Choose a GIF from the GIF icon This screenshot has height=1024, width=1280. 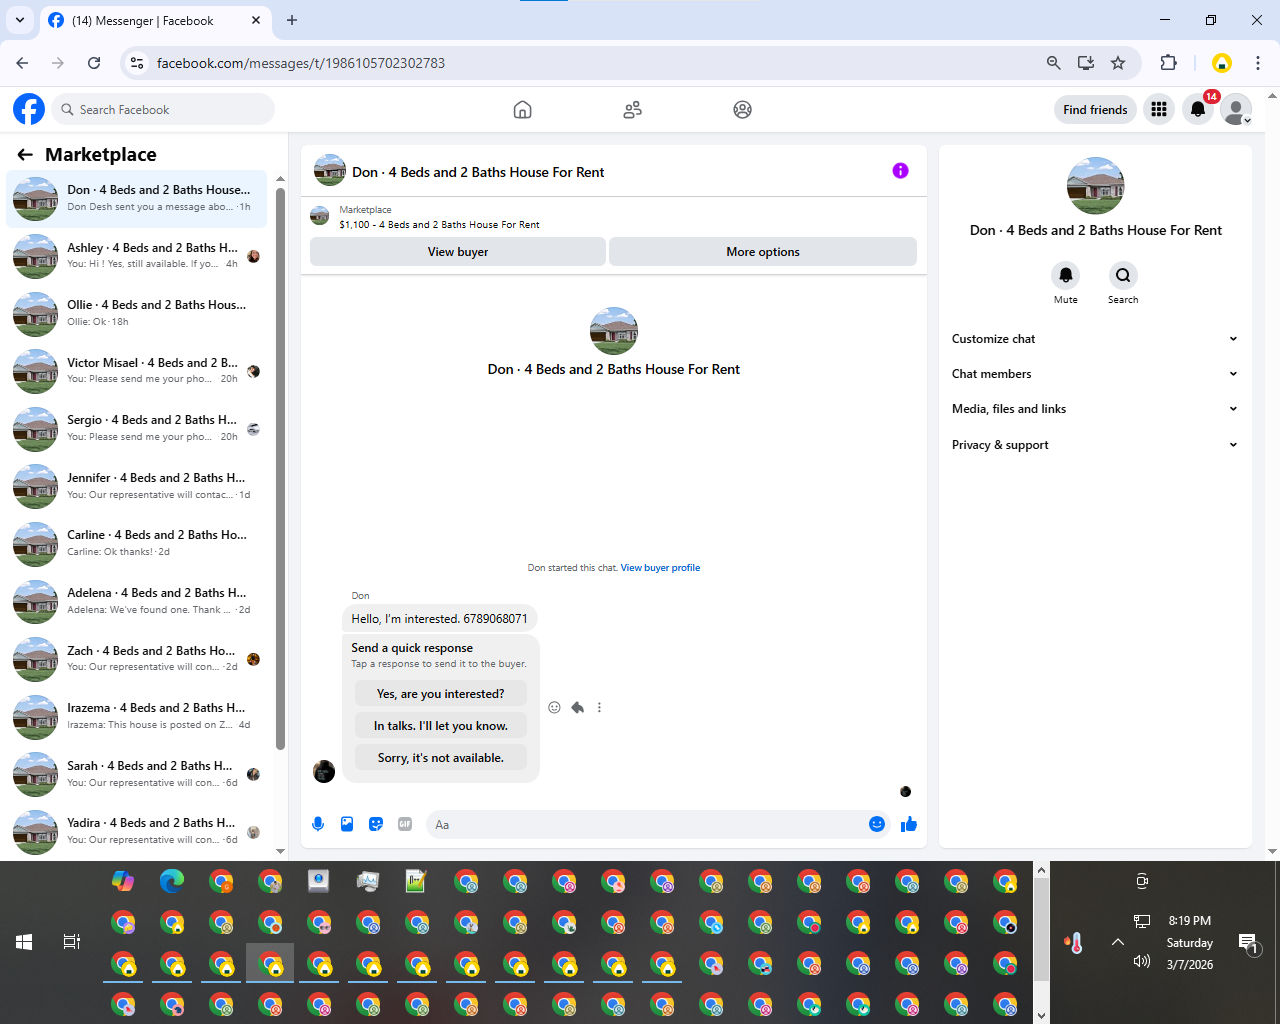point(405,824)
